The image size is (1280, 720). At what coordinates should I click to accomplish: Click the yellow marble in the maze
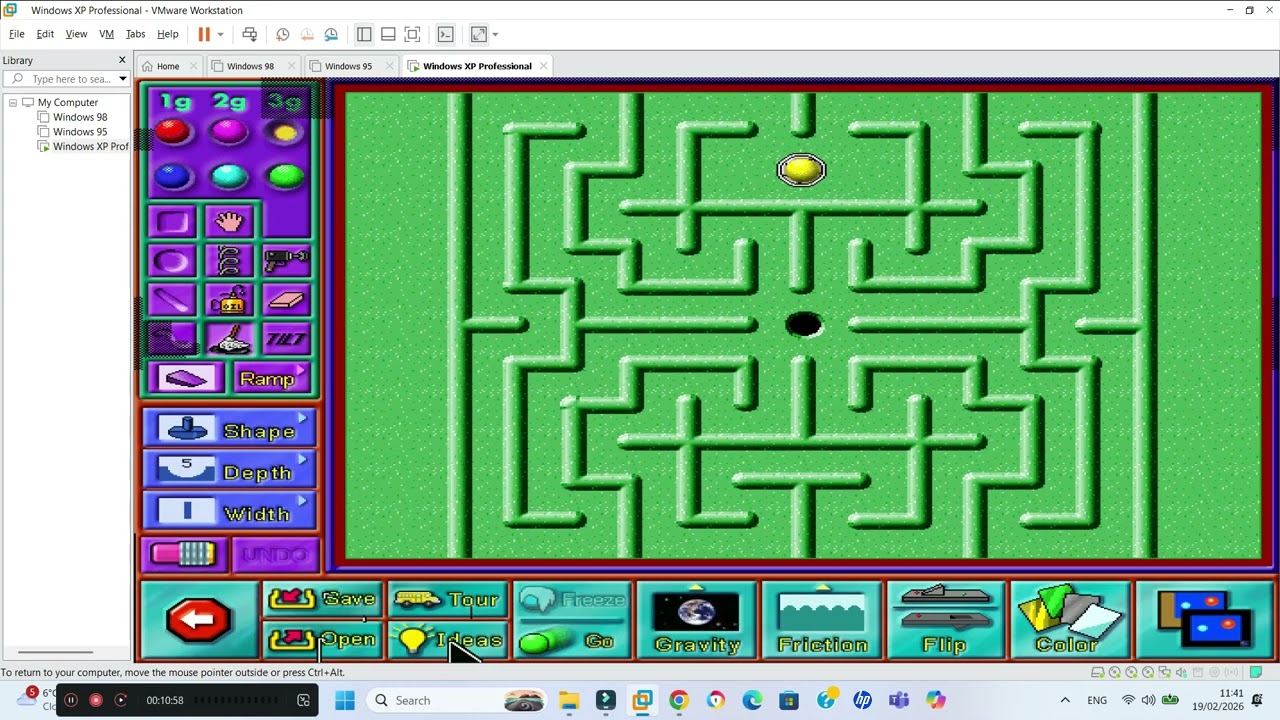(x=801, y=170)
